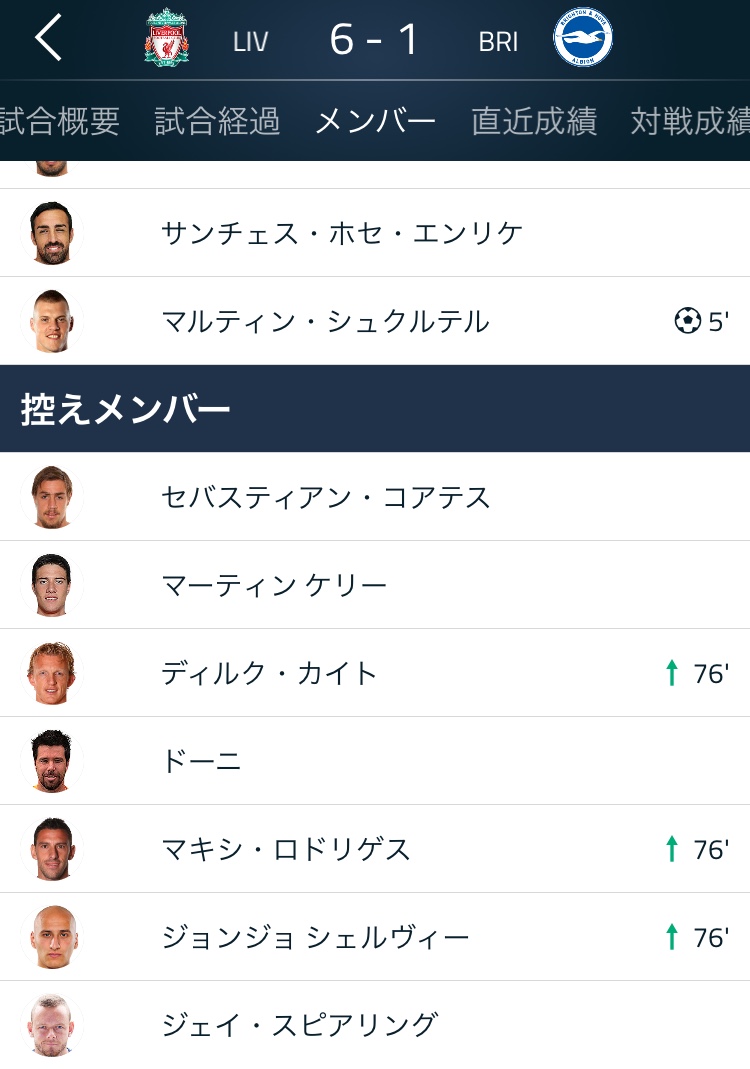Viewport: 750px width, 1069px height.
Task: Tap substitution arrow for ジョンジョ シェルヴィー
Action: tap(672, 937)
